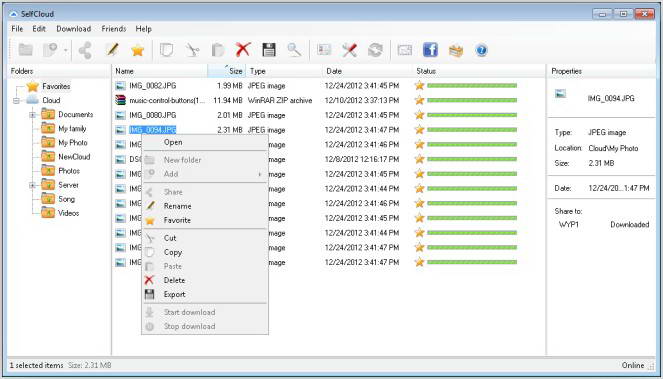Click the progress bar of the ZIP archive
Screen dimensions: 663x379
tap(472, 100)
